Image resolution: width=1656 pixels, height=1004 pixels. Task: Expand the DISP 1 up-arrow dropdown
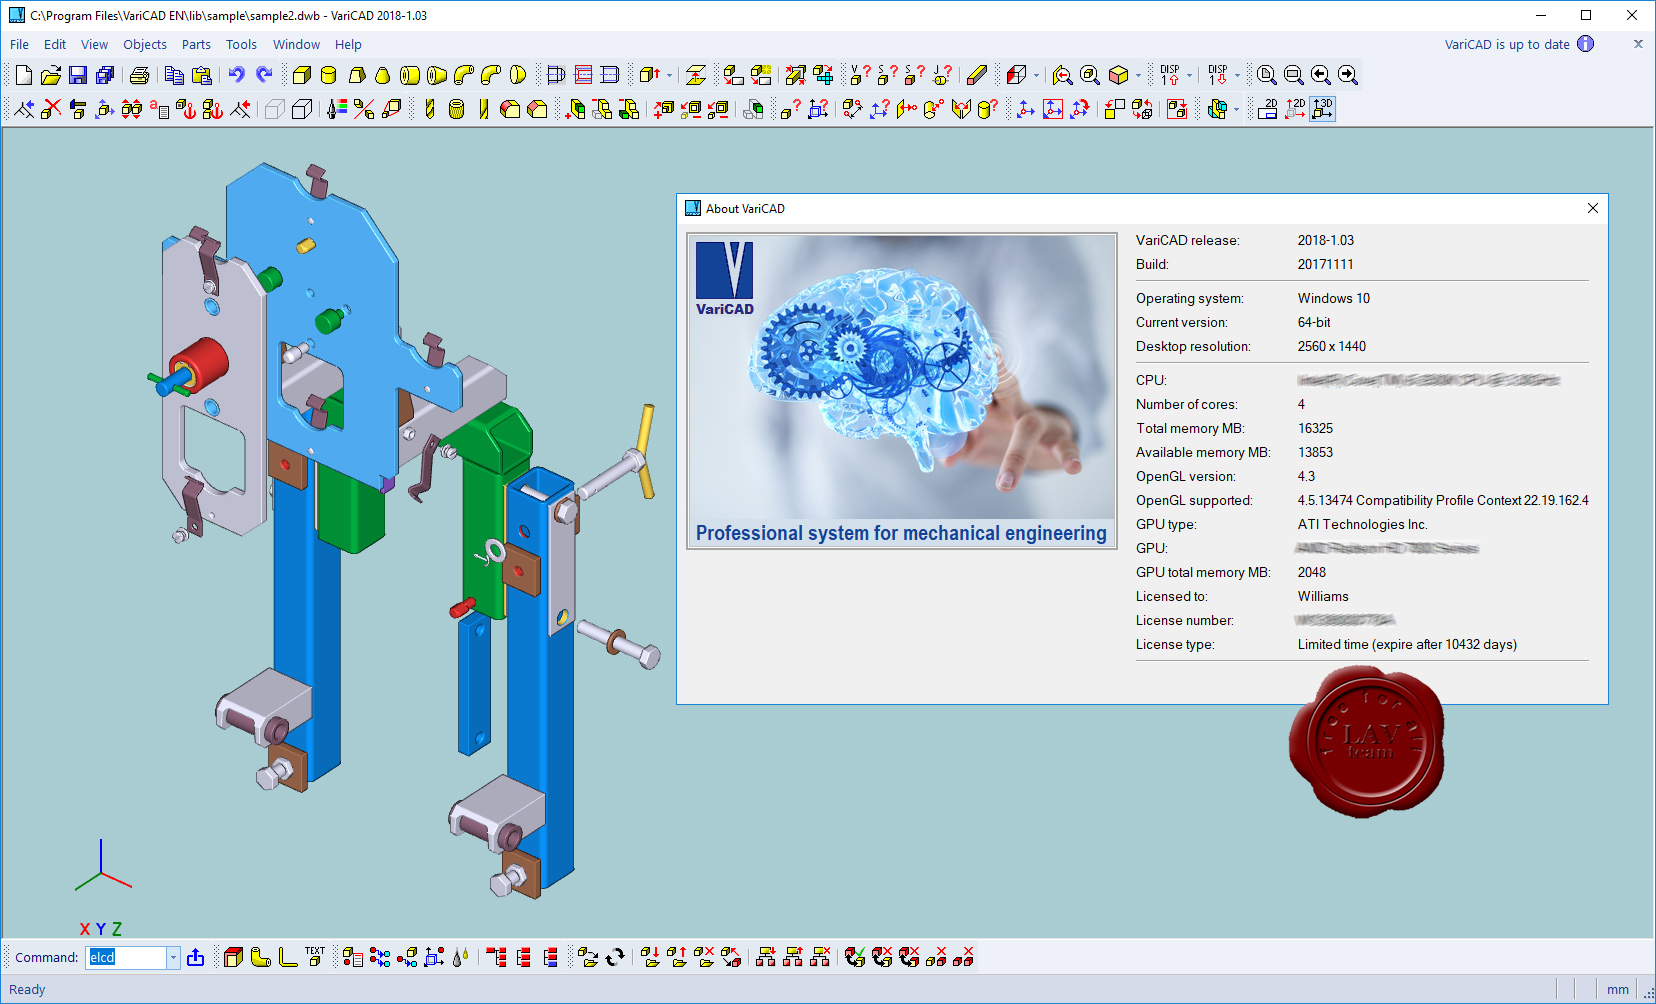[1189, 75]
